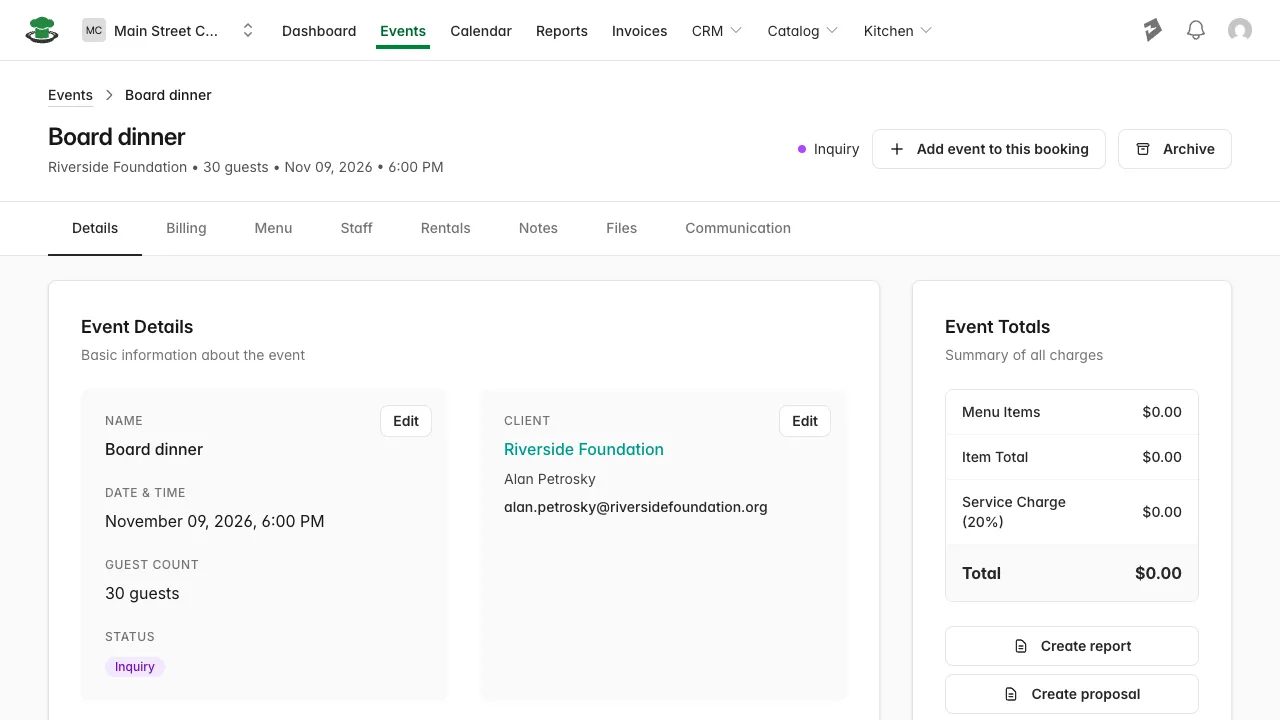The image size is (1280, 720).
Task: Click the Total $0.00 row
Action: [1072, 573]
